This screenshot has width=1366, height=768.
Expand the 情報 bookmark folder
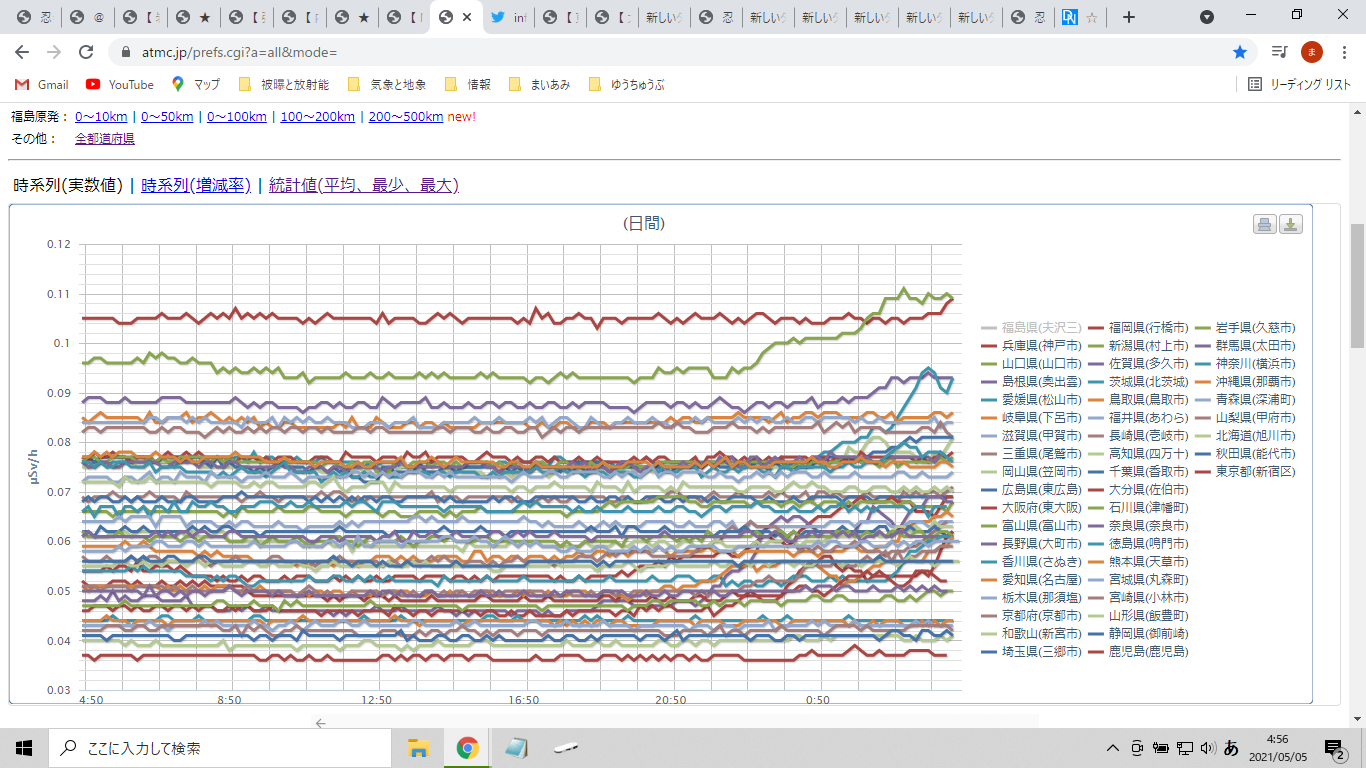tap(468, 85)
